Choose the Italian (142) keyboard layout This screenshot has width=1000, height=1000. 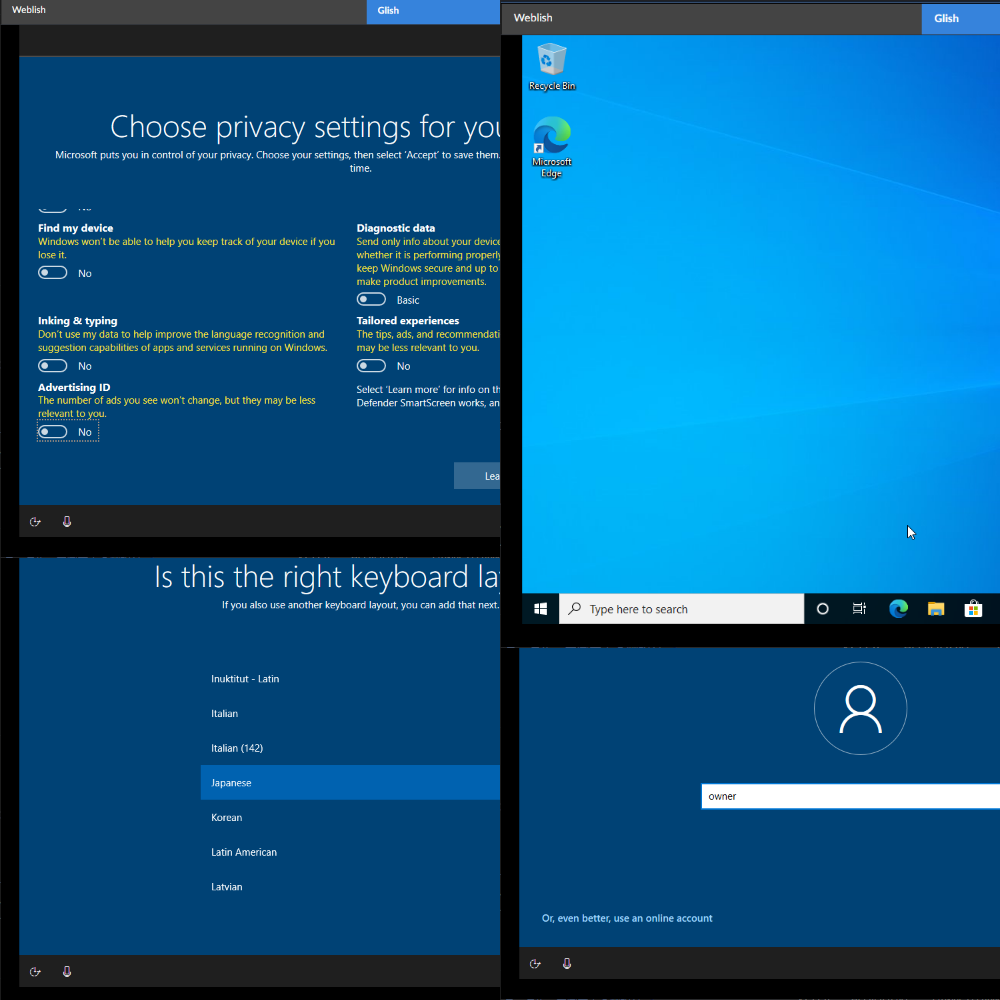click(350, 747)
